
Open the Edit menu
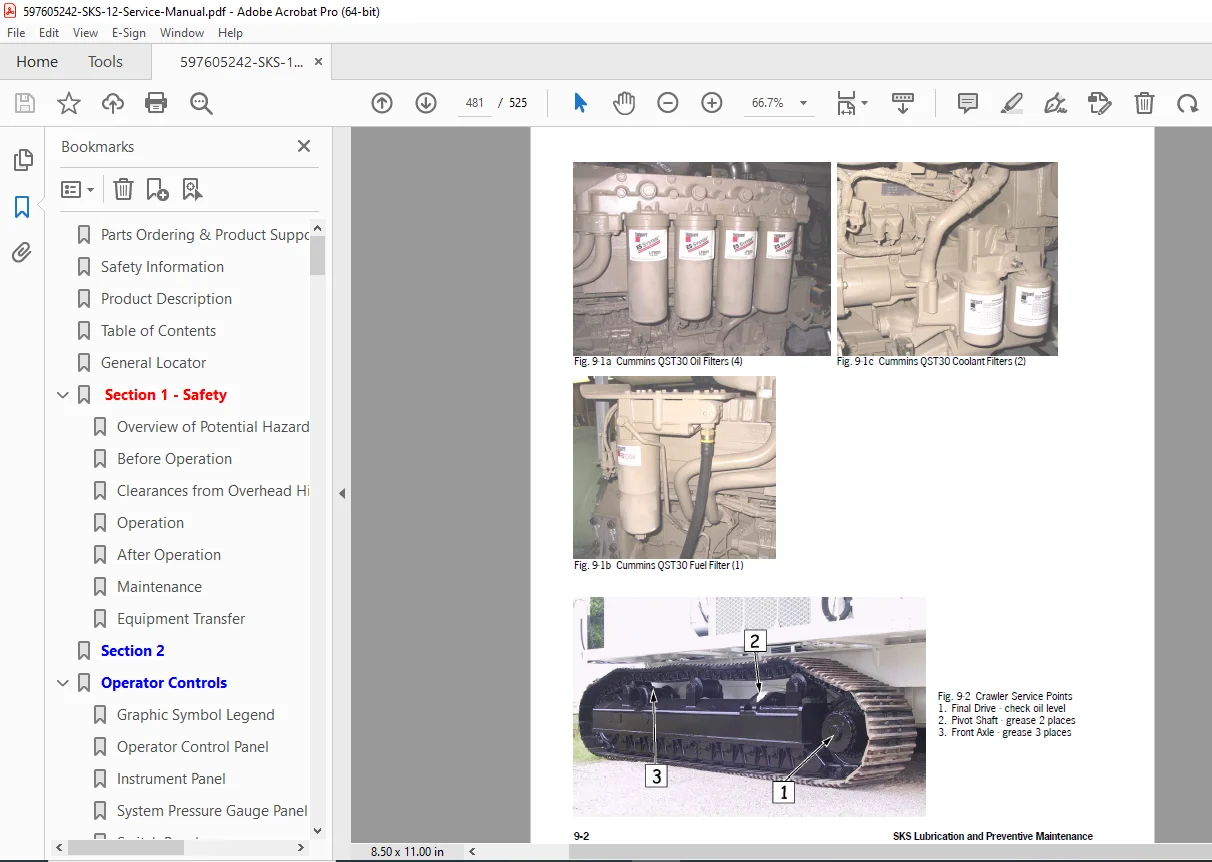click(50, 33)
